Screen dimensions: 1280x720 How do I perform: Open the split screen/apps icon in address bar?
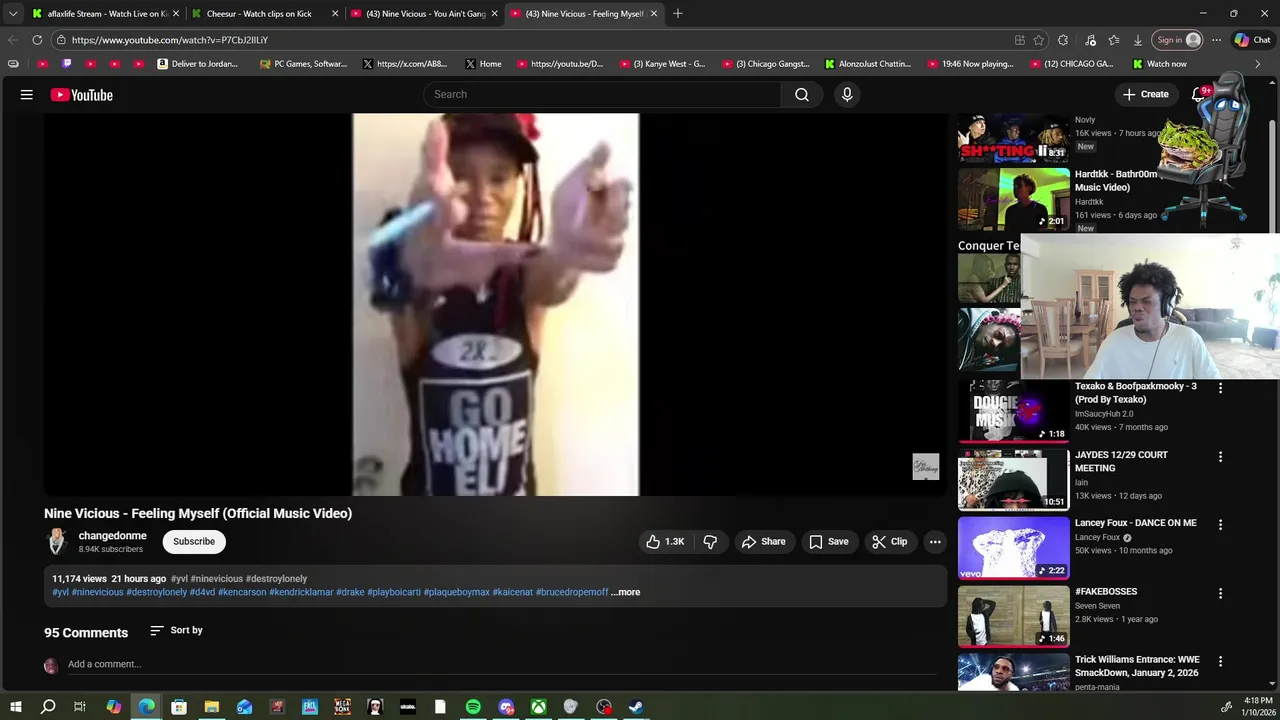tap(1019, 40)
